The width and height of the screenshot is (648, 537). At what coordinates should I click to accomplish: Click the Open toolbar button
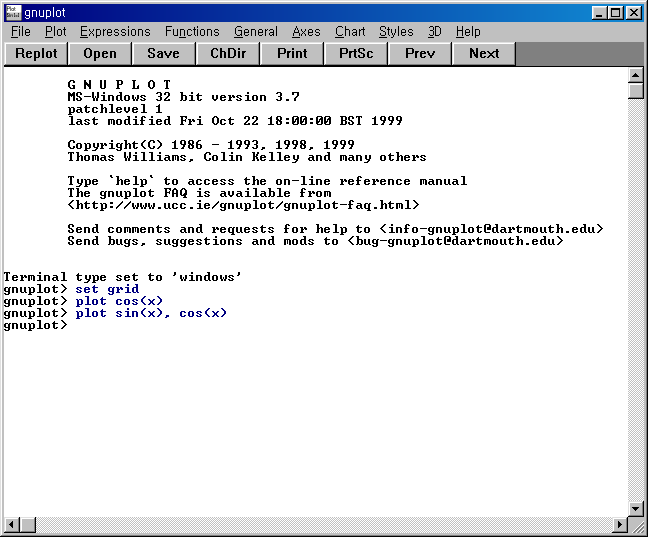click(100, 54)
